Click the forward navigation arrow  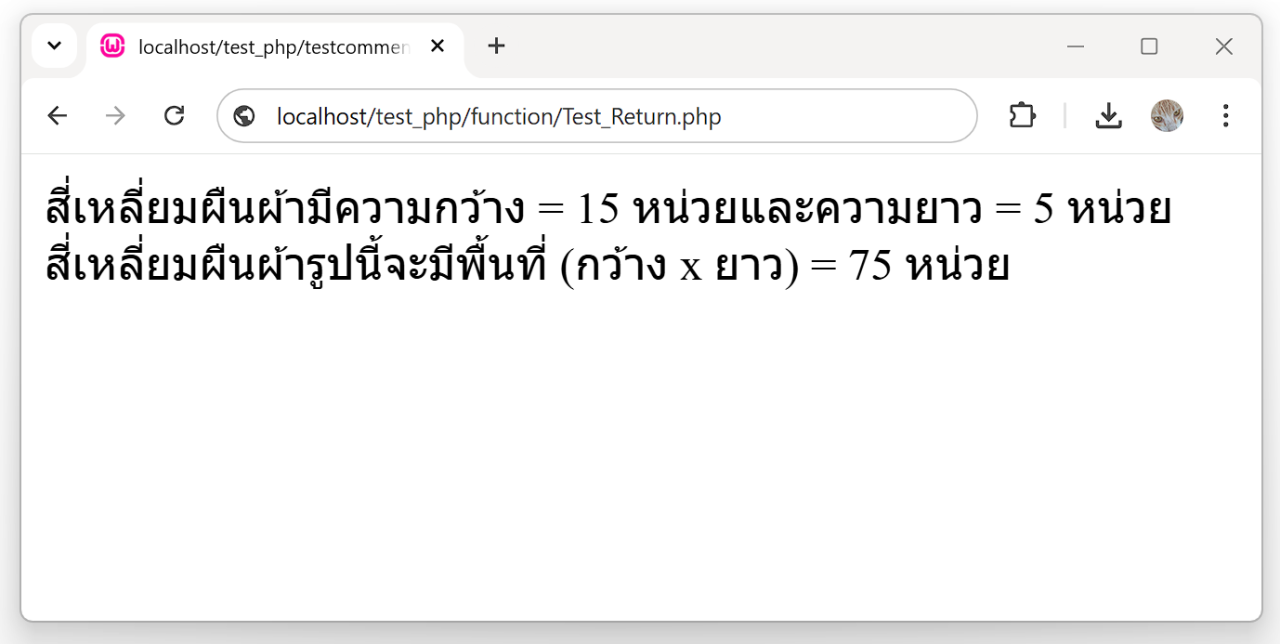point(116,116)
